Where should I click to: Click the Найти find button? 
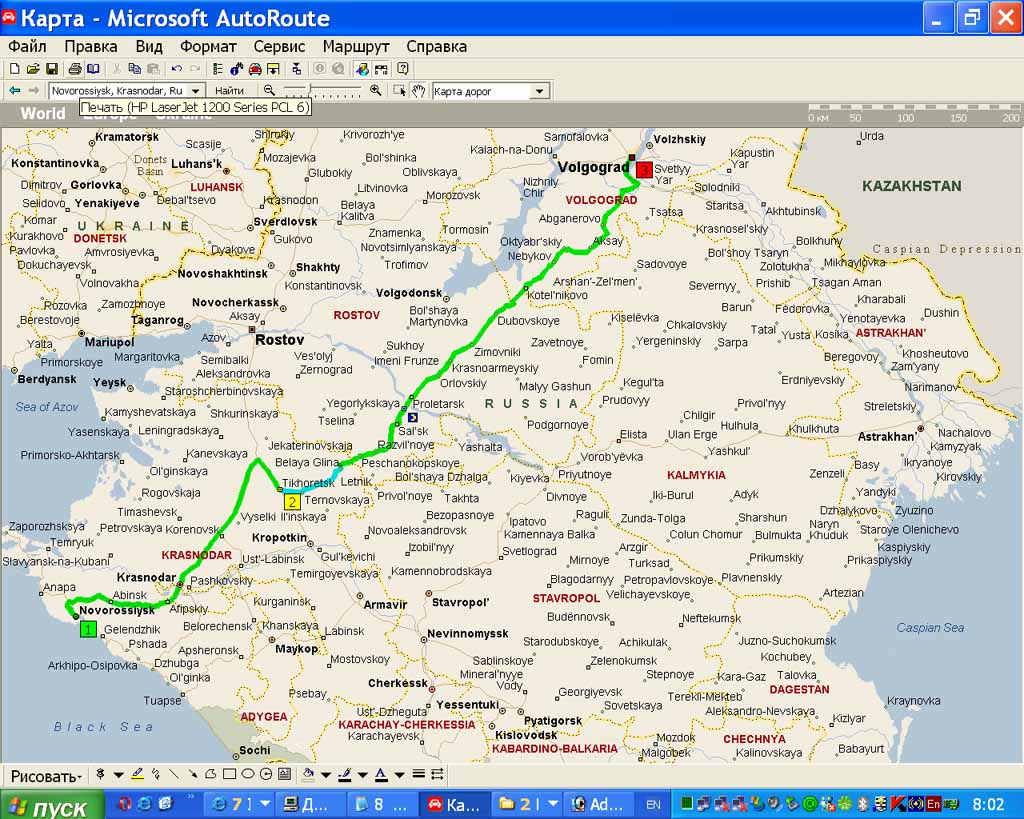[229, 91]
